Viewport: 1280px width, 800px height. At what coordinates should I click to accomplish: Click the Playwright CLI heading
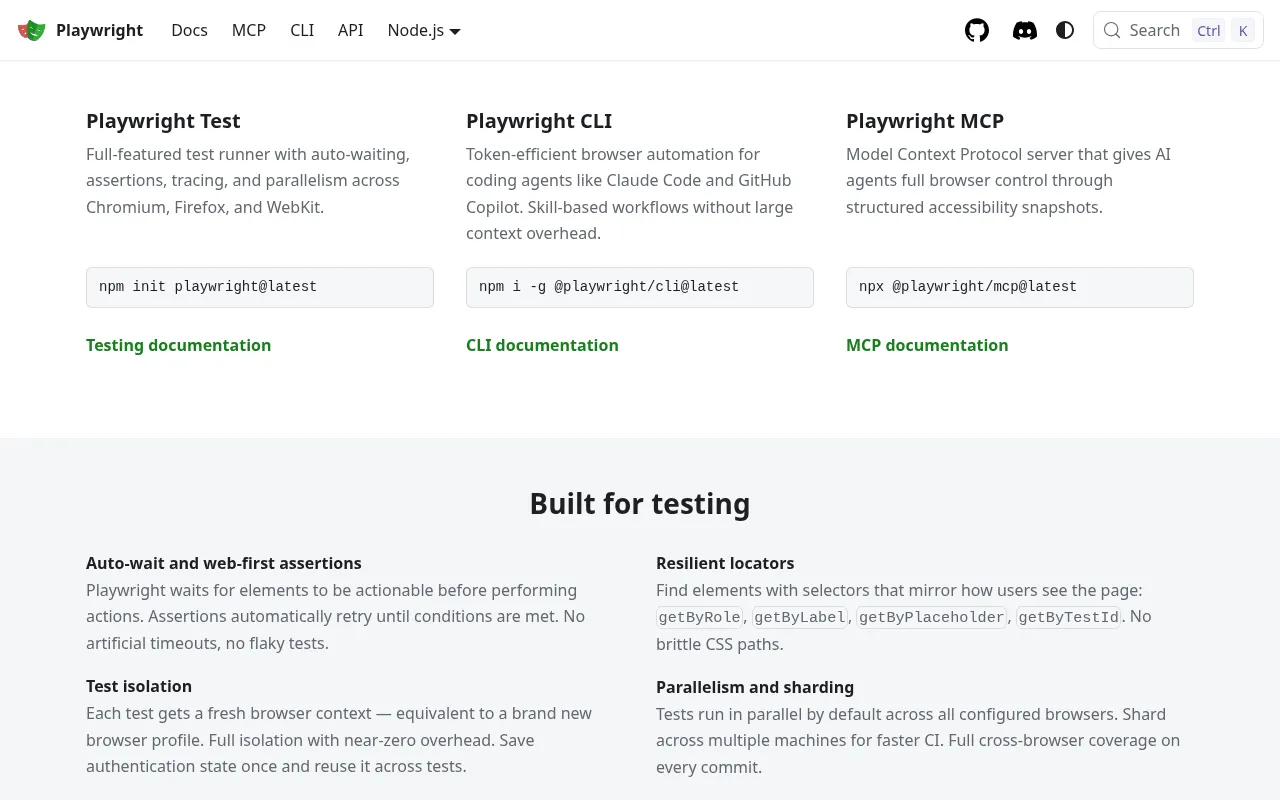[539, 121]
